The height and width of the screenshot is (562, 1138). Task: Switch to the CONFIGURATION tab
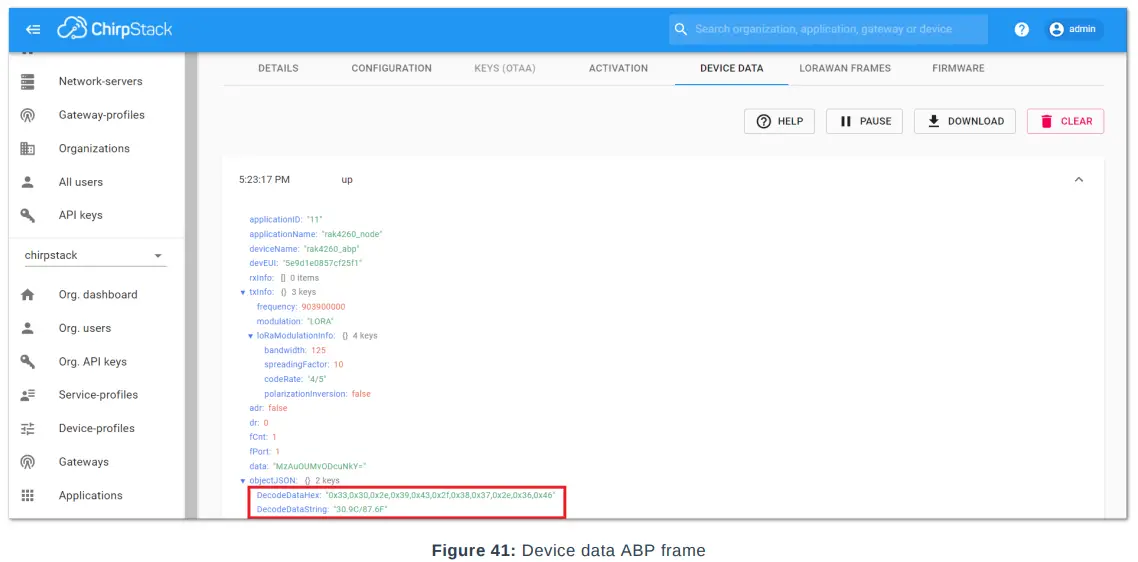391,68
